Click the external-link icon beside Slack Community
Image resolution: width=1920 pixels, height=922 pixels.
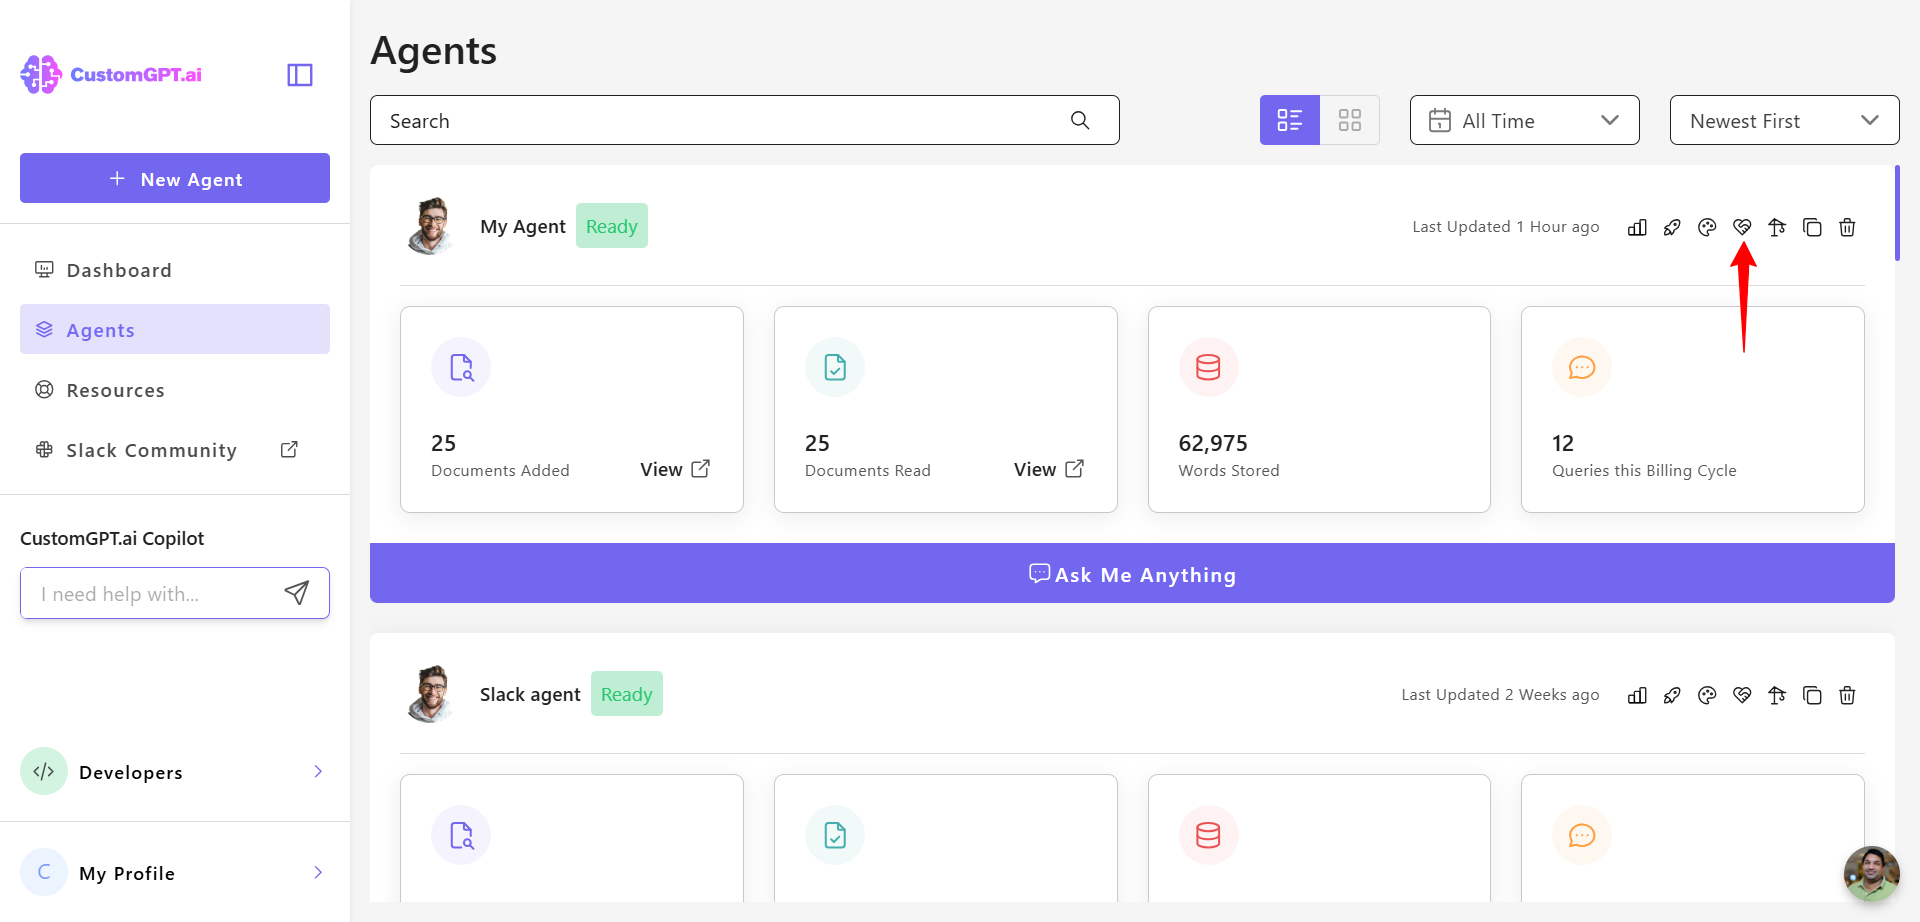tap(289, 450)
